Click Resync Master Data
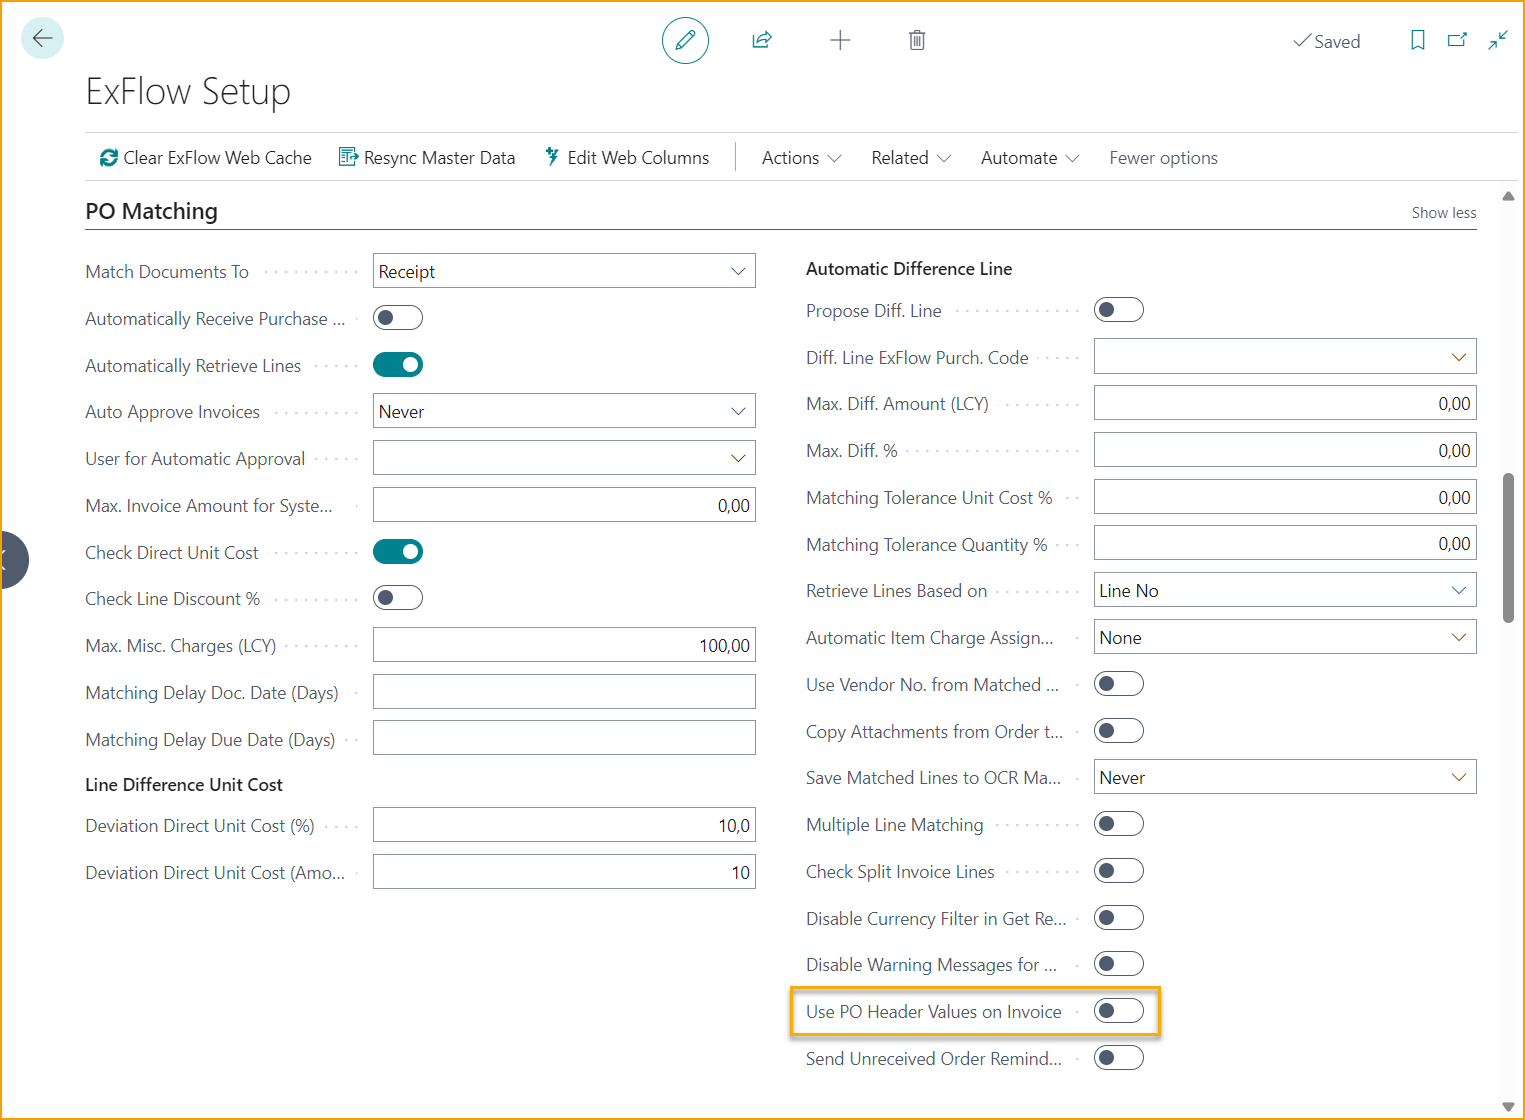 point(427,158)
